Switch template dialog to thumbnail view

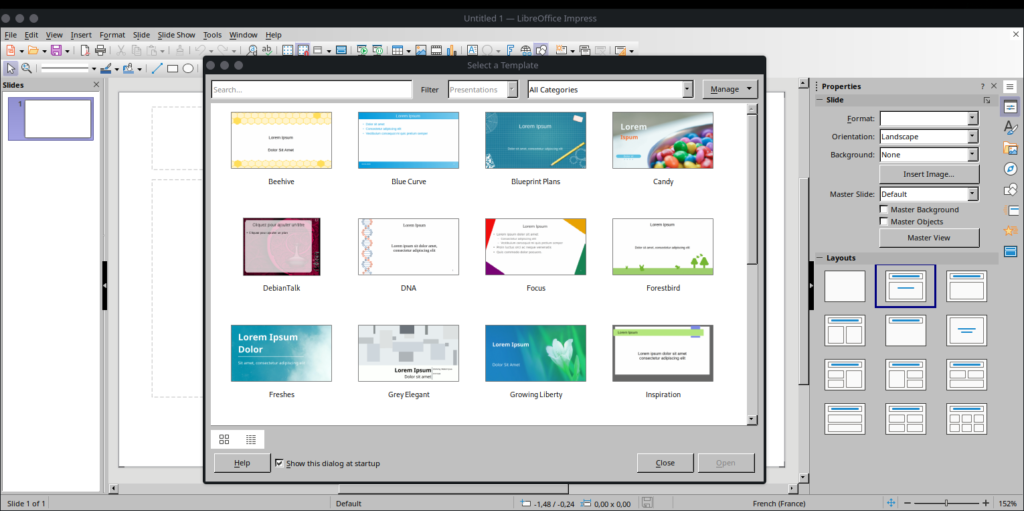click(x=224, y=439)
